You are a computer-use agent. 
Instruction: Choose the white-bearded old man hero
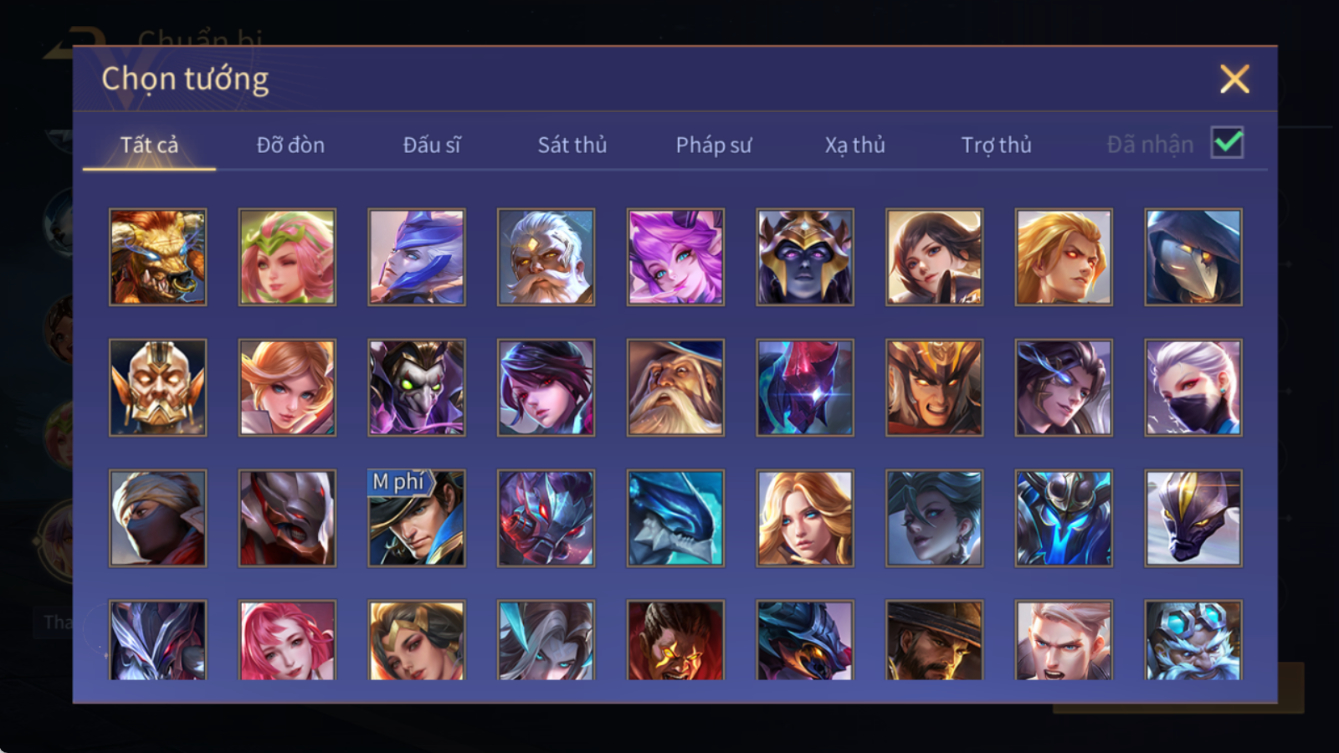coord(546,257)
